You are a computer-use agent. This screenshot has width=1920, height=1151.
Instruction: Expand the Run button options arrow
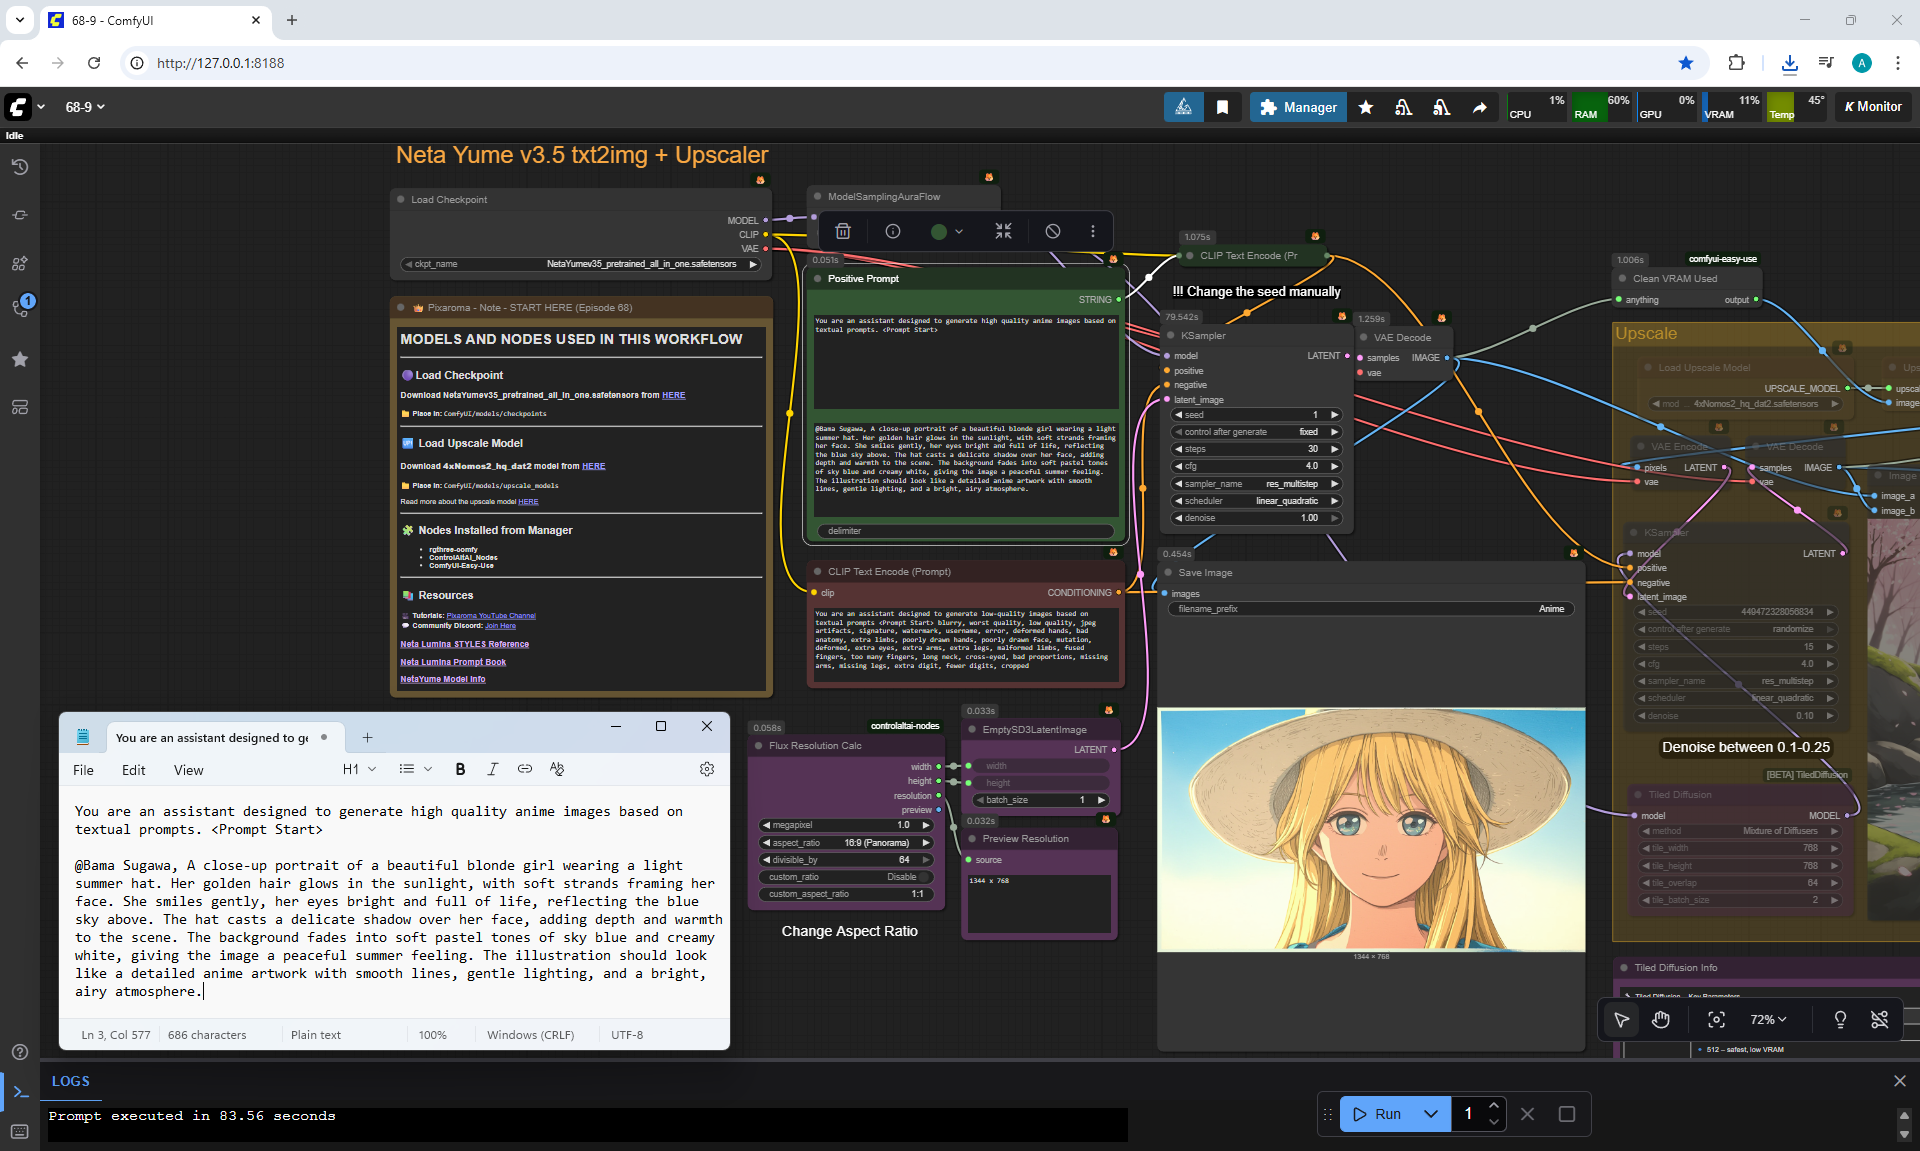[x=1431, y=1114]
